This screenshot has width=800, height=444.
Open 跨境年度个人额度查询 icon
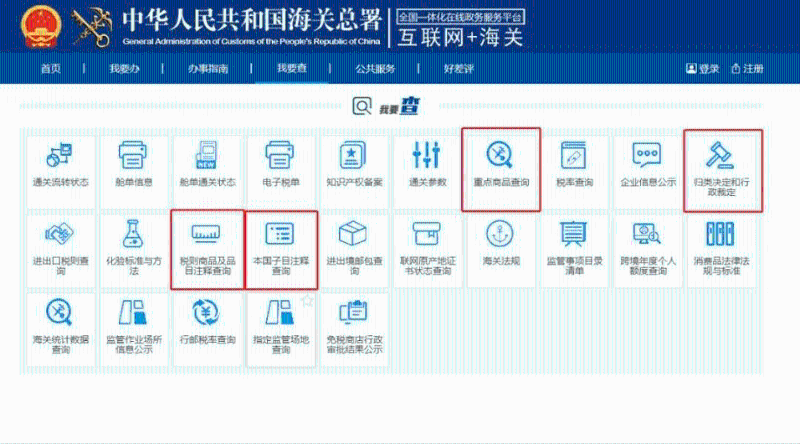(646, 234)
